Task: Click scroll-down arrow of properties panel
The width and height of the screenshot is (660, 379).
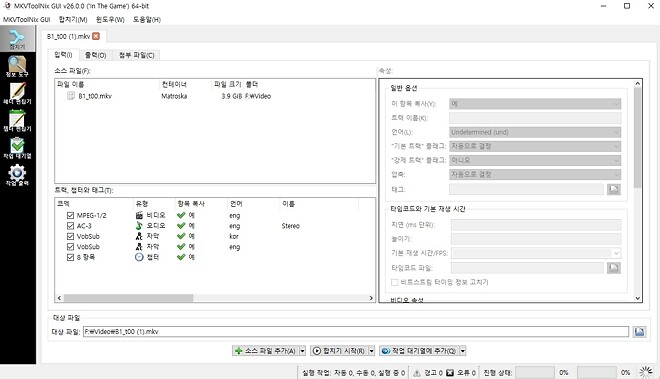Action: [637, 298]
